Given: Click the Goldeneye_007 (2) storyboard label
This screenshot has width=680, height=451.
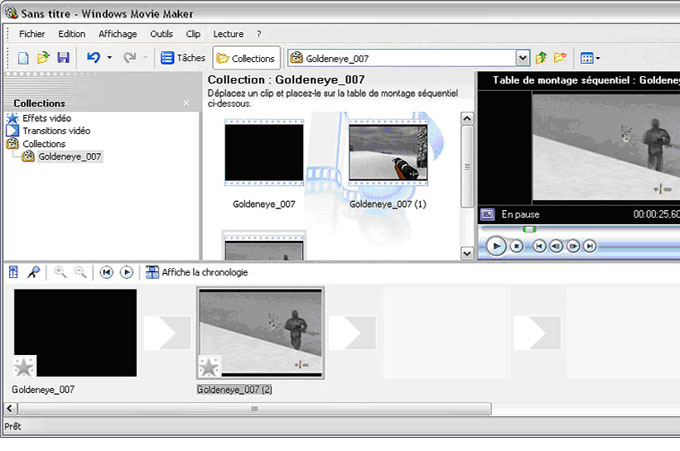Looking at the screenshot, I should tap(235, 389).
